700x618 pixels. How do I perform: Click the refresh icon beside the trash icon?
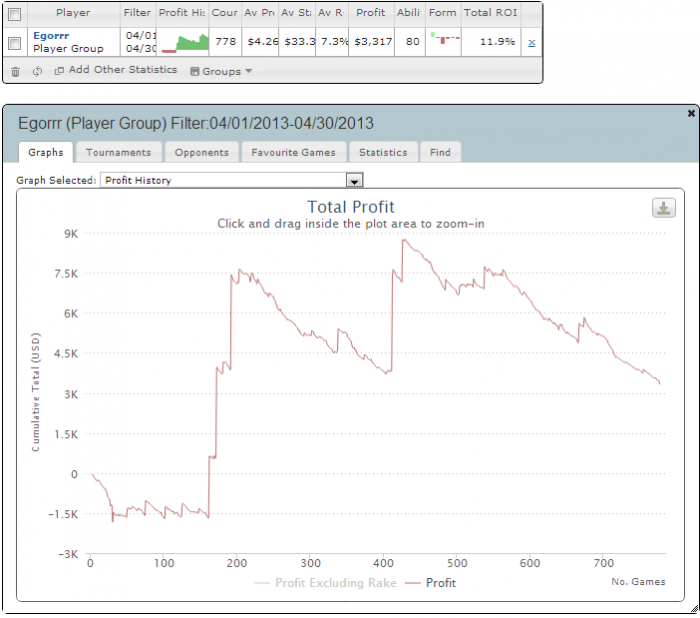click(37, 71)
